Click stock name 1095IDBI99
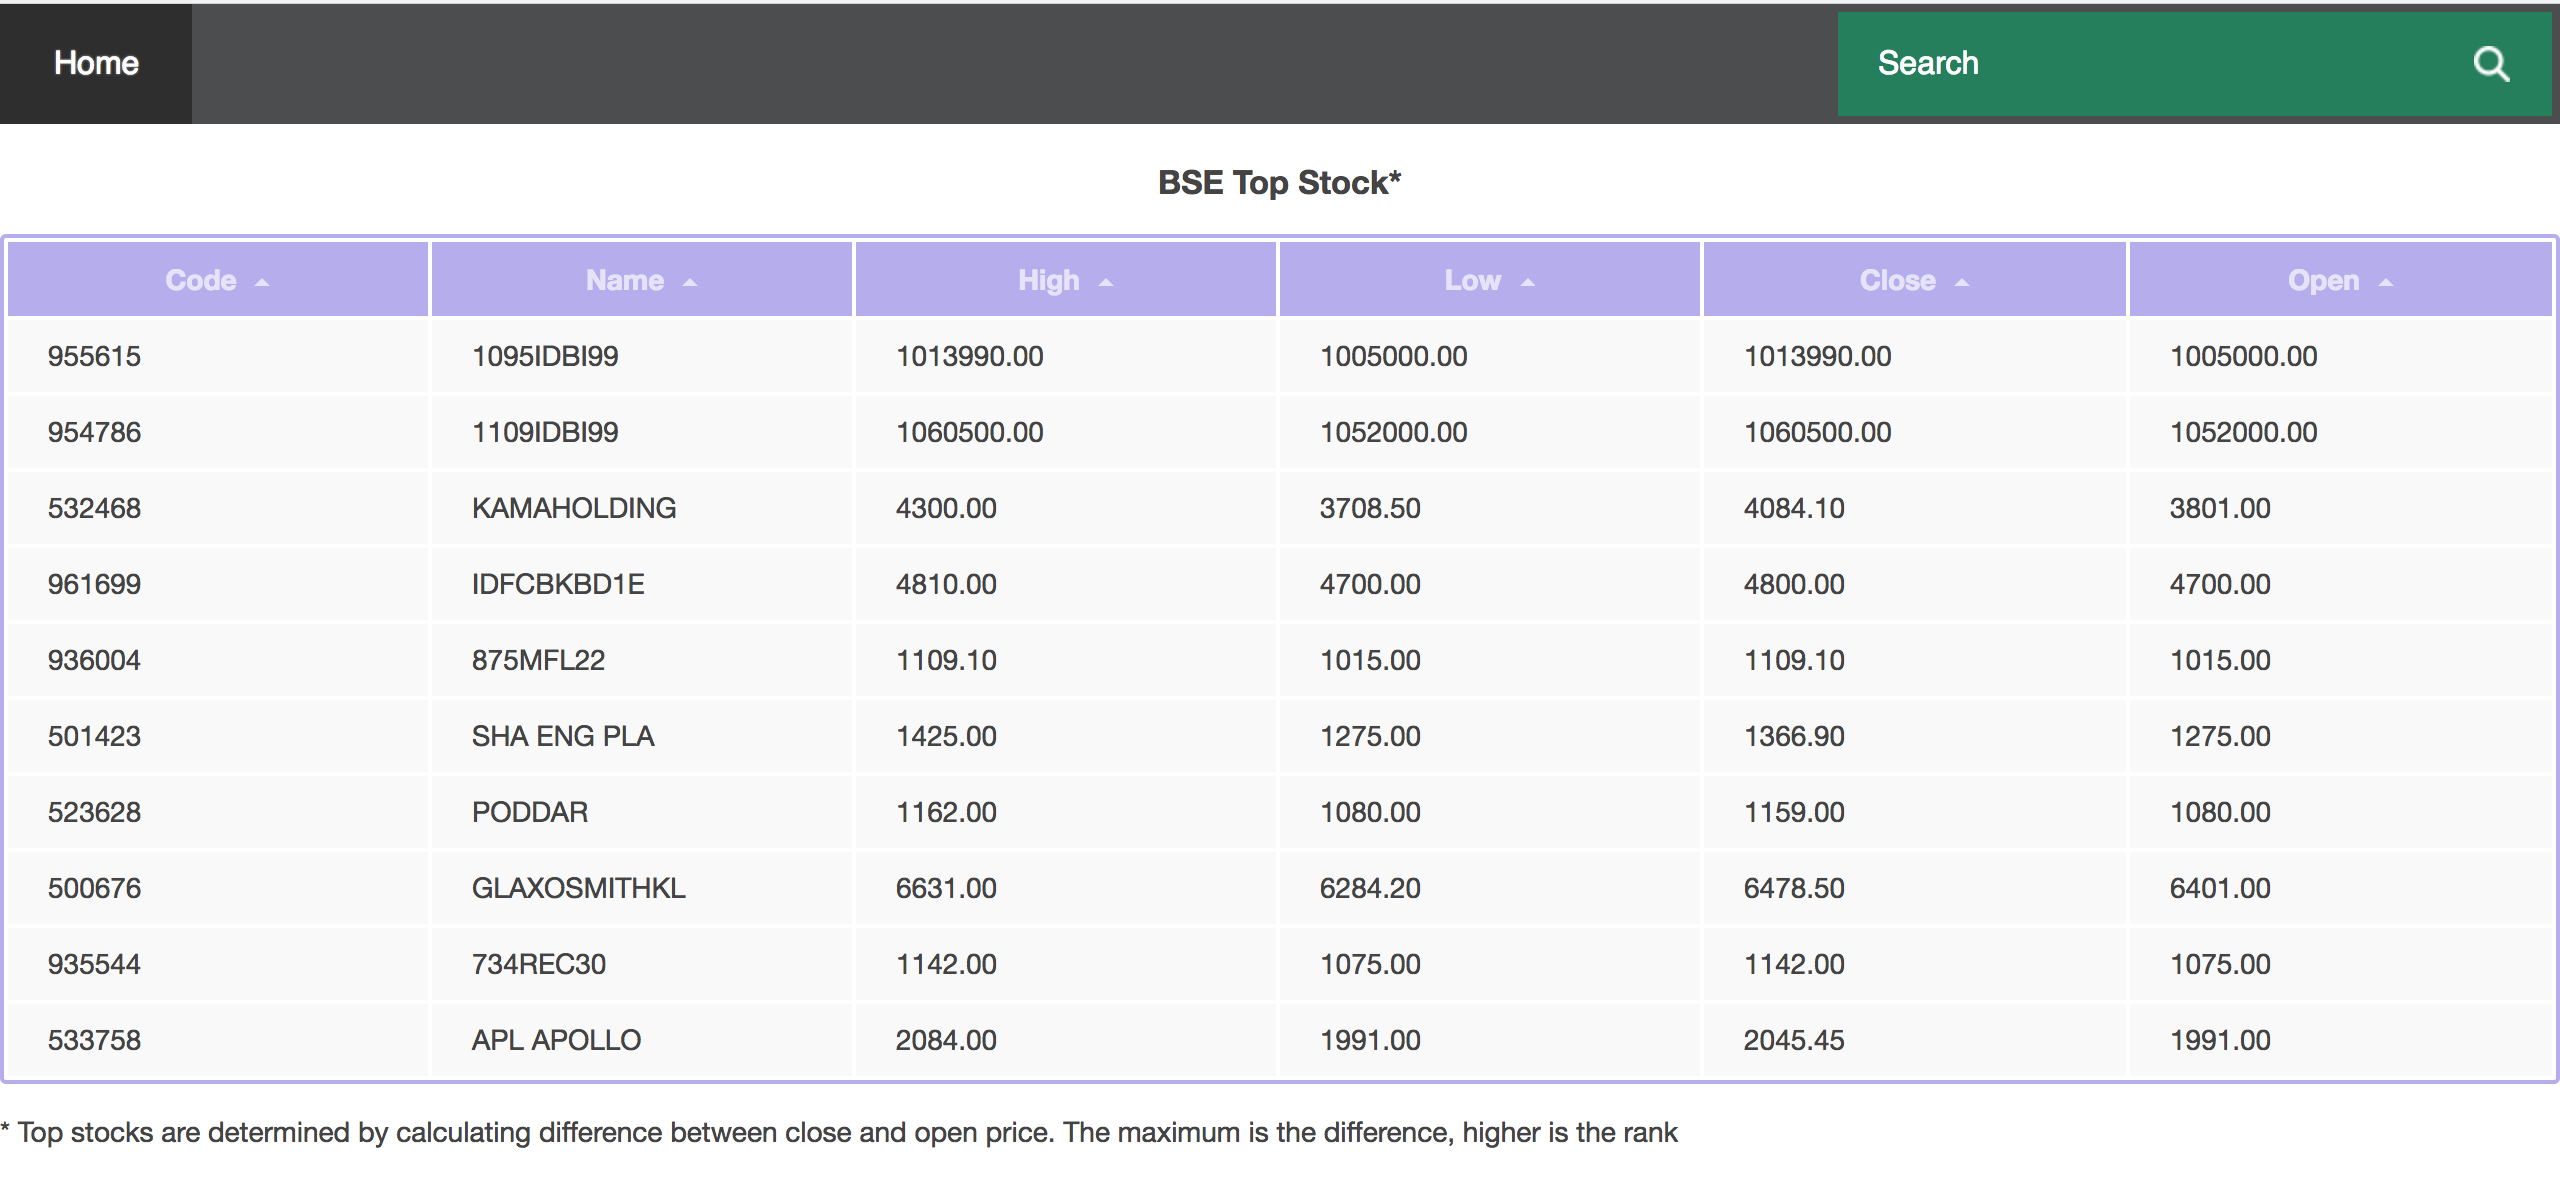2560x1182 pixels. click(x=545, y=356)
